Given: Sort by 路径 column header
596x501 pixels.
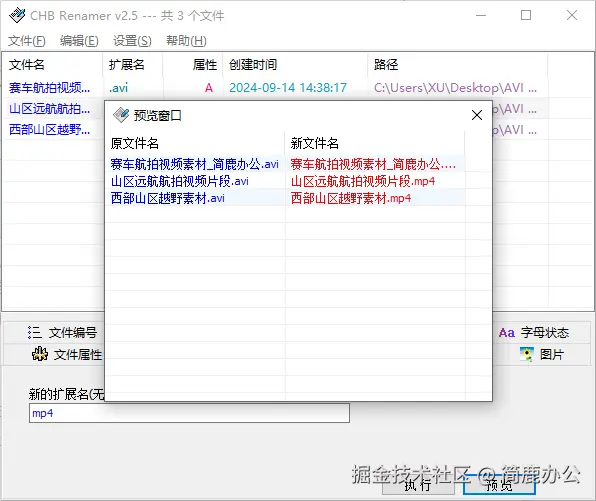Looking at the screenshot, I should pyautogui.click(x=458, y=65).
